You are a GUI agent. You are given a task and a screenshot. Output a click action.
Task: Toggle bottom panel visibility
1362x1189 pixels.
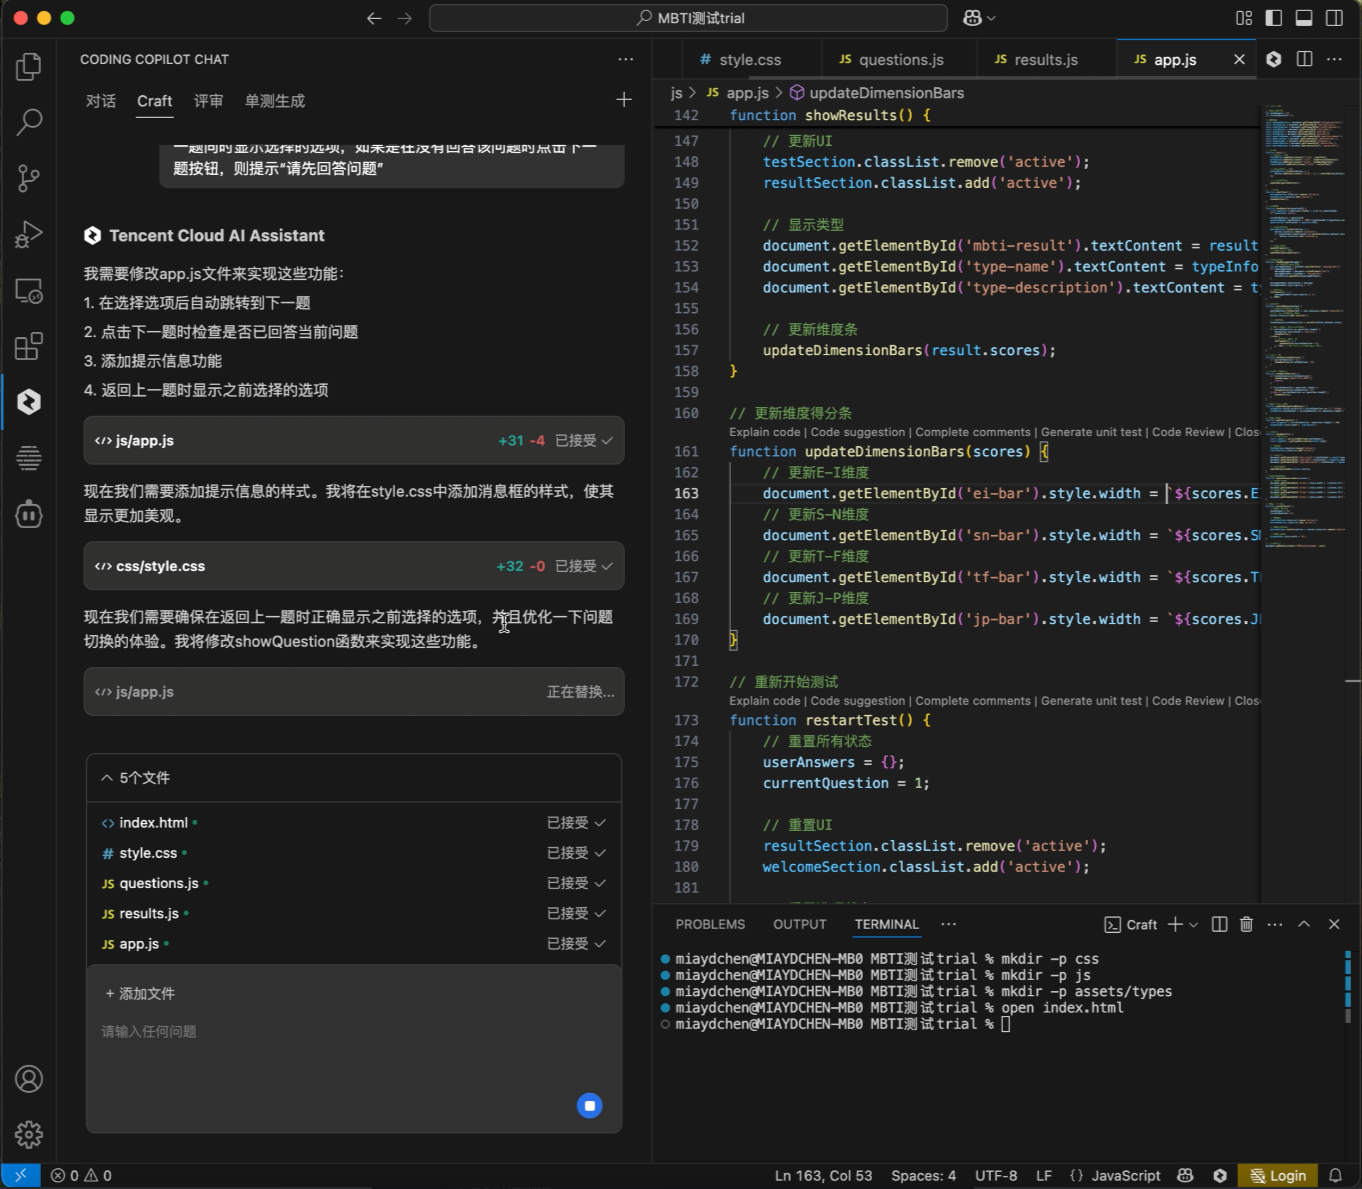point(1304,18)
